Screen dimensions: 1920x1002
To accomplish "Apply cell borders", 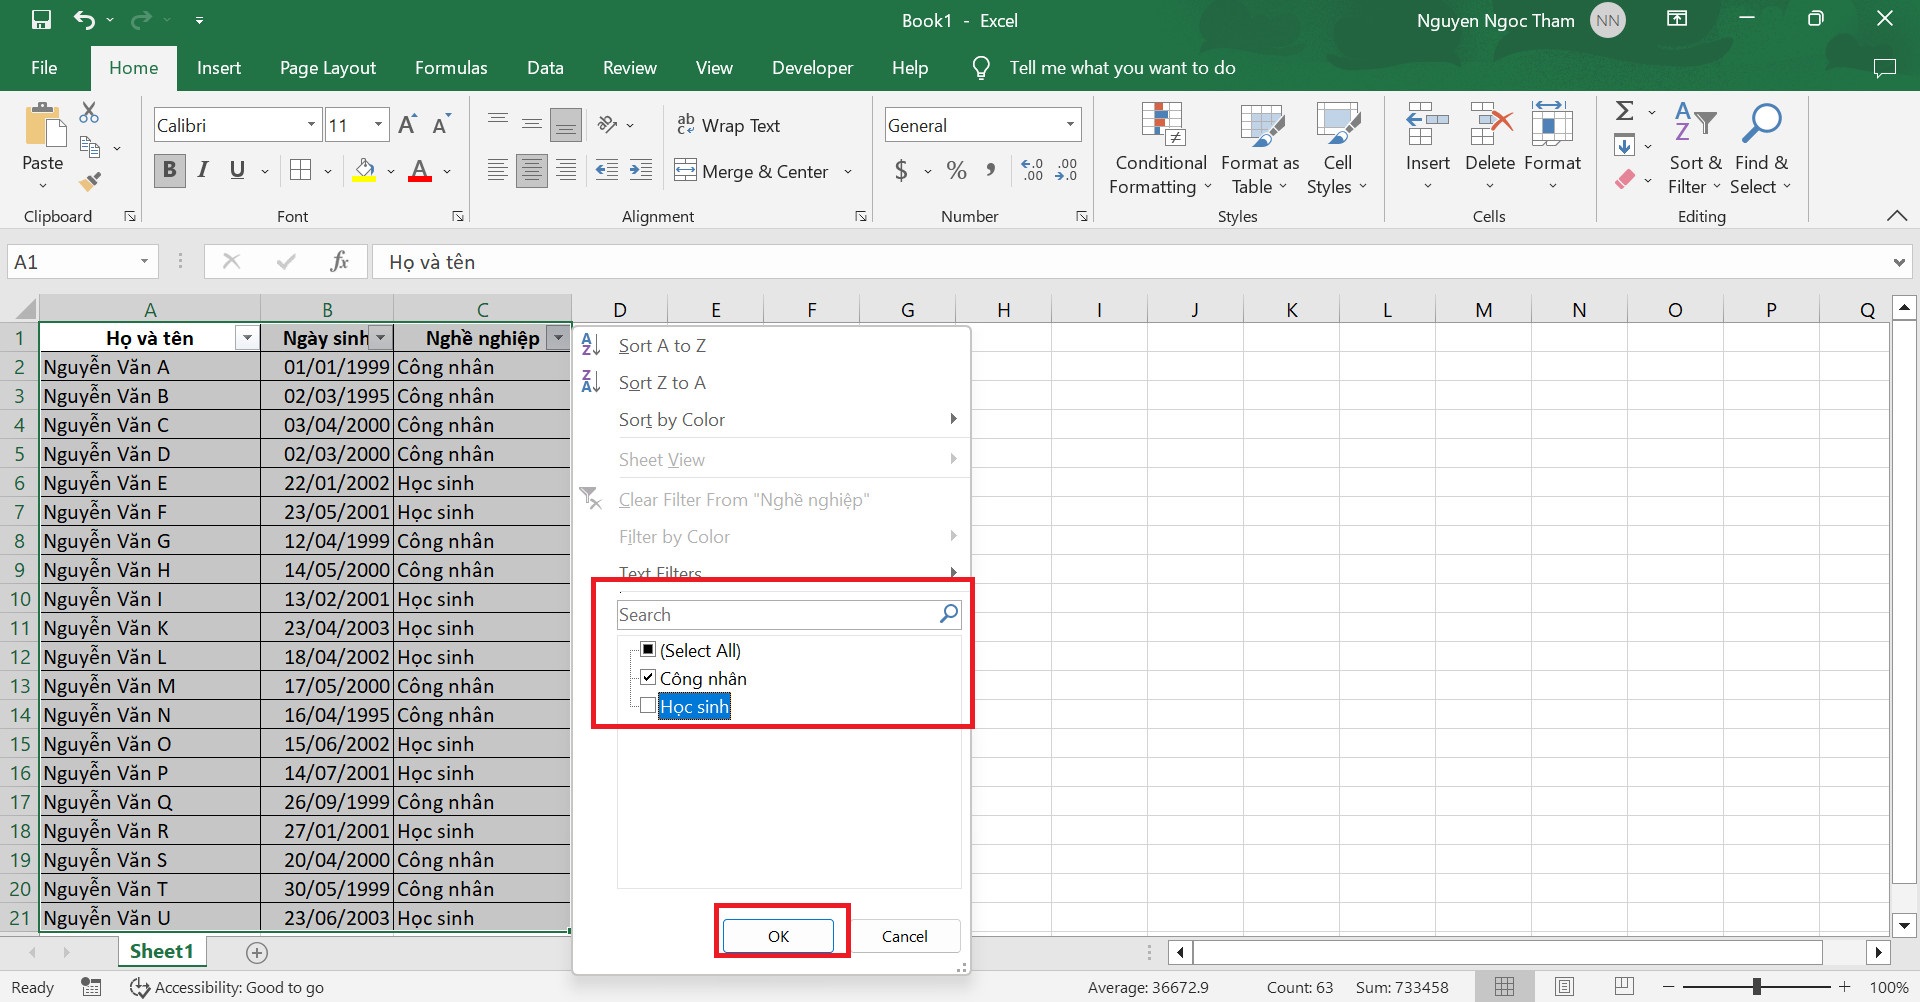I will tap(300, 170).
